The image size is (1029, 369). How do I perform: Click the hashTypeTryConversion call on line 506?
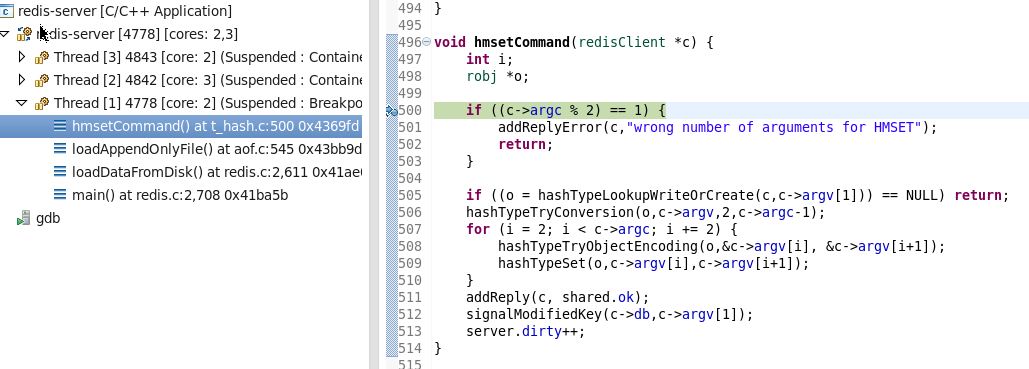[645, 213]
